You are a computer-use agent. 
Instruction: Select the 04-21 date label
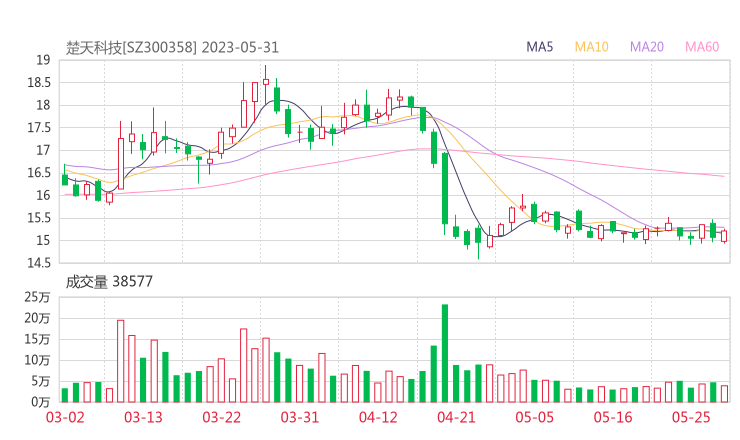pos(456,417)
